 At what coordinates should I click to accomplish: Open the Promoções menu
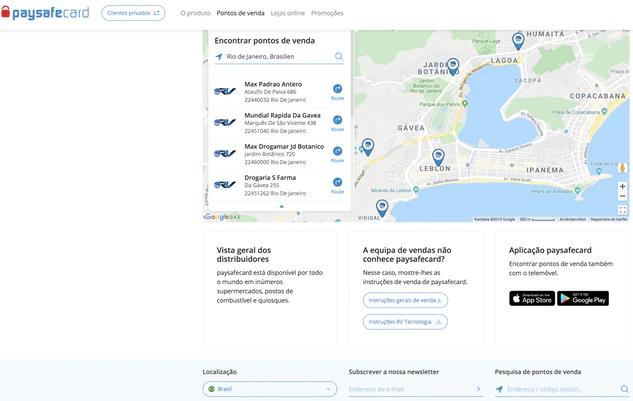click(x=327, y=13)
